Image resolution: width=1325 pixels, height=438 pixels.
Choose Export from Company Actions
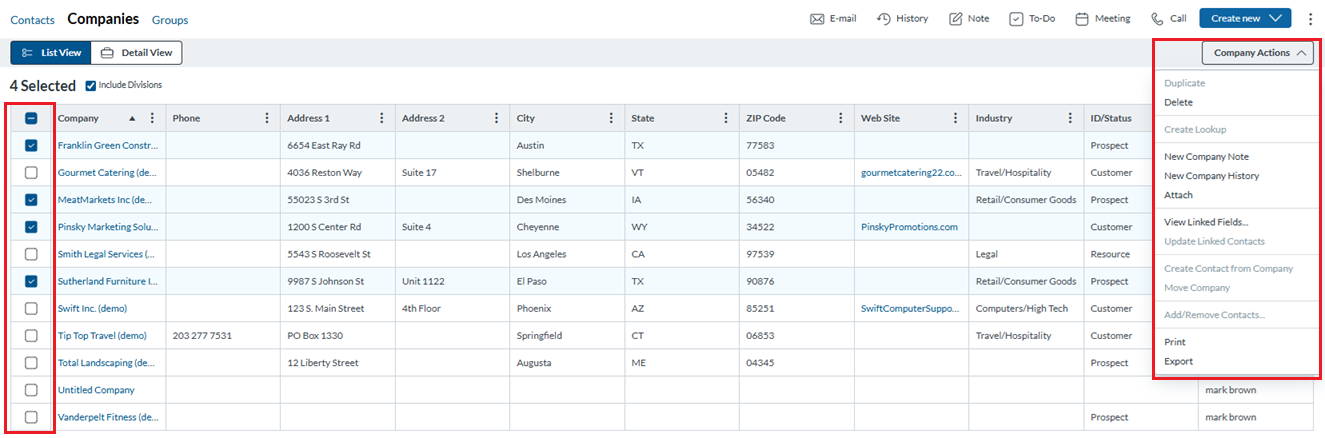pyautogui.click(x=1178, y=361)
